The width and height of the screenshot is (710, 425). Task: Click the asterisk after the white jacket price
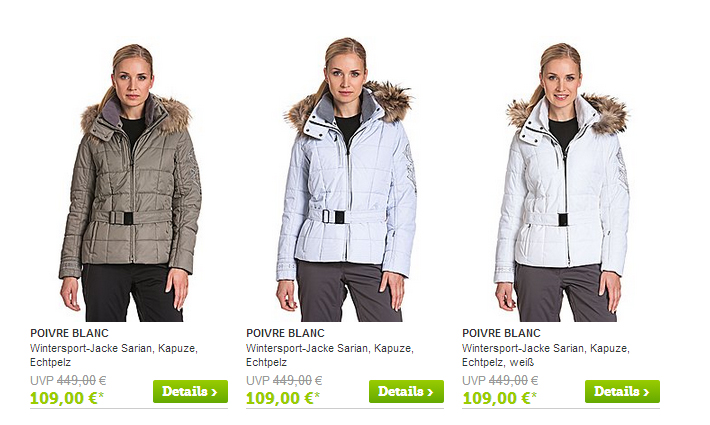[533, 395]
